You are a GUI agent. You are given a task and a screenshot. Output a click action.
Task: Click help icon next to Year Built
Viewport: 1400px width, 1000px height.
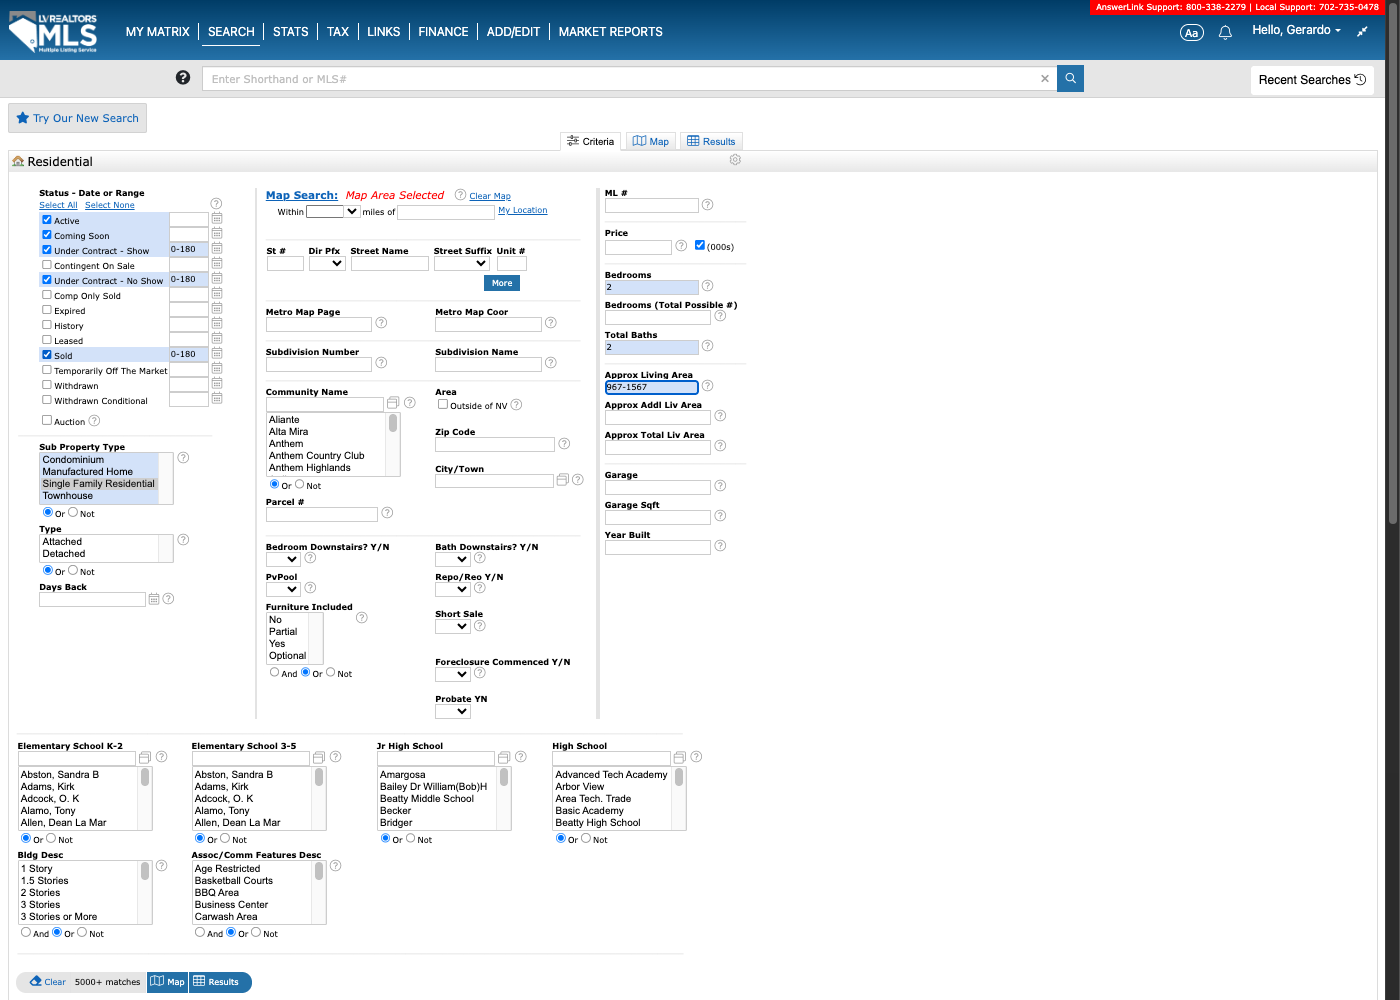720,546
